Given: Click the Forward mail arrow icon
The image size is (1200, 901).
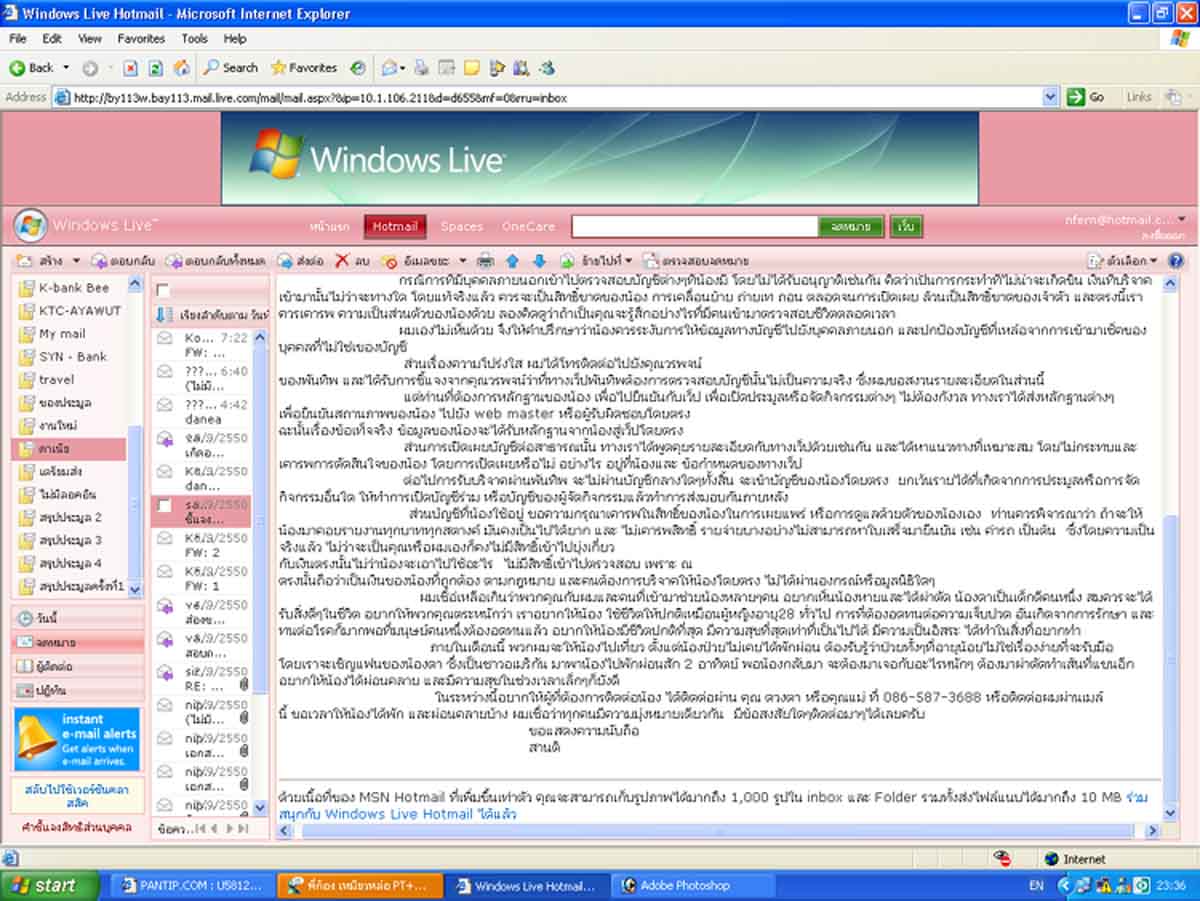Looking at the screenshot, I should (284, 260).
